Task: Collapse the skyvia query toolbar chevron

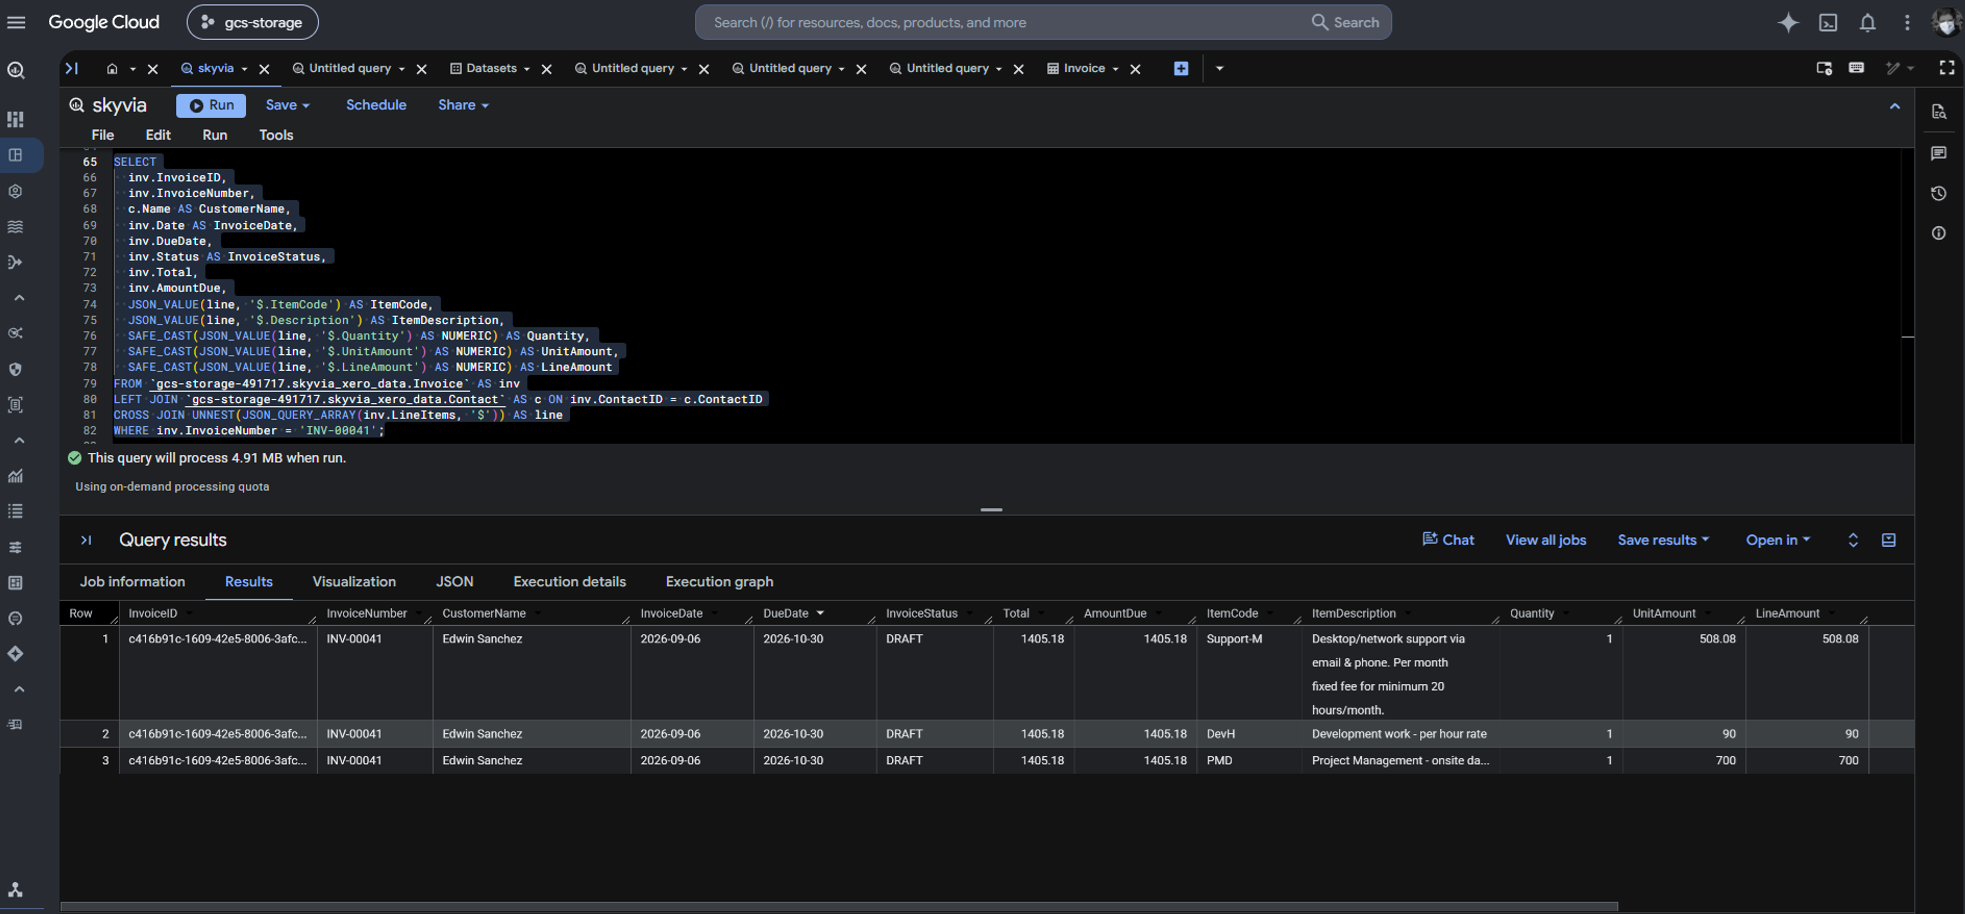Action: [1894, 106]
